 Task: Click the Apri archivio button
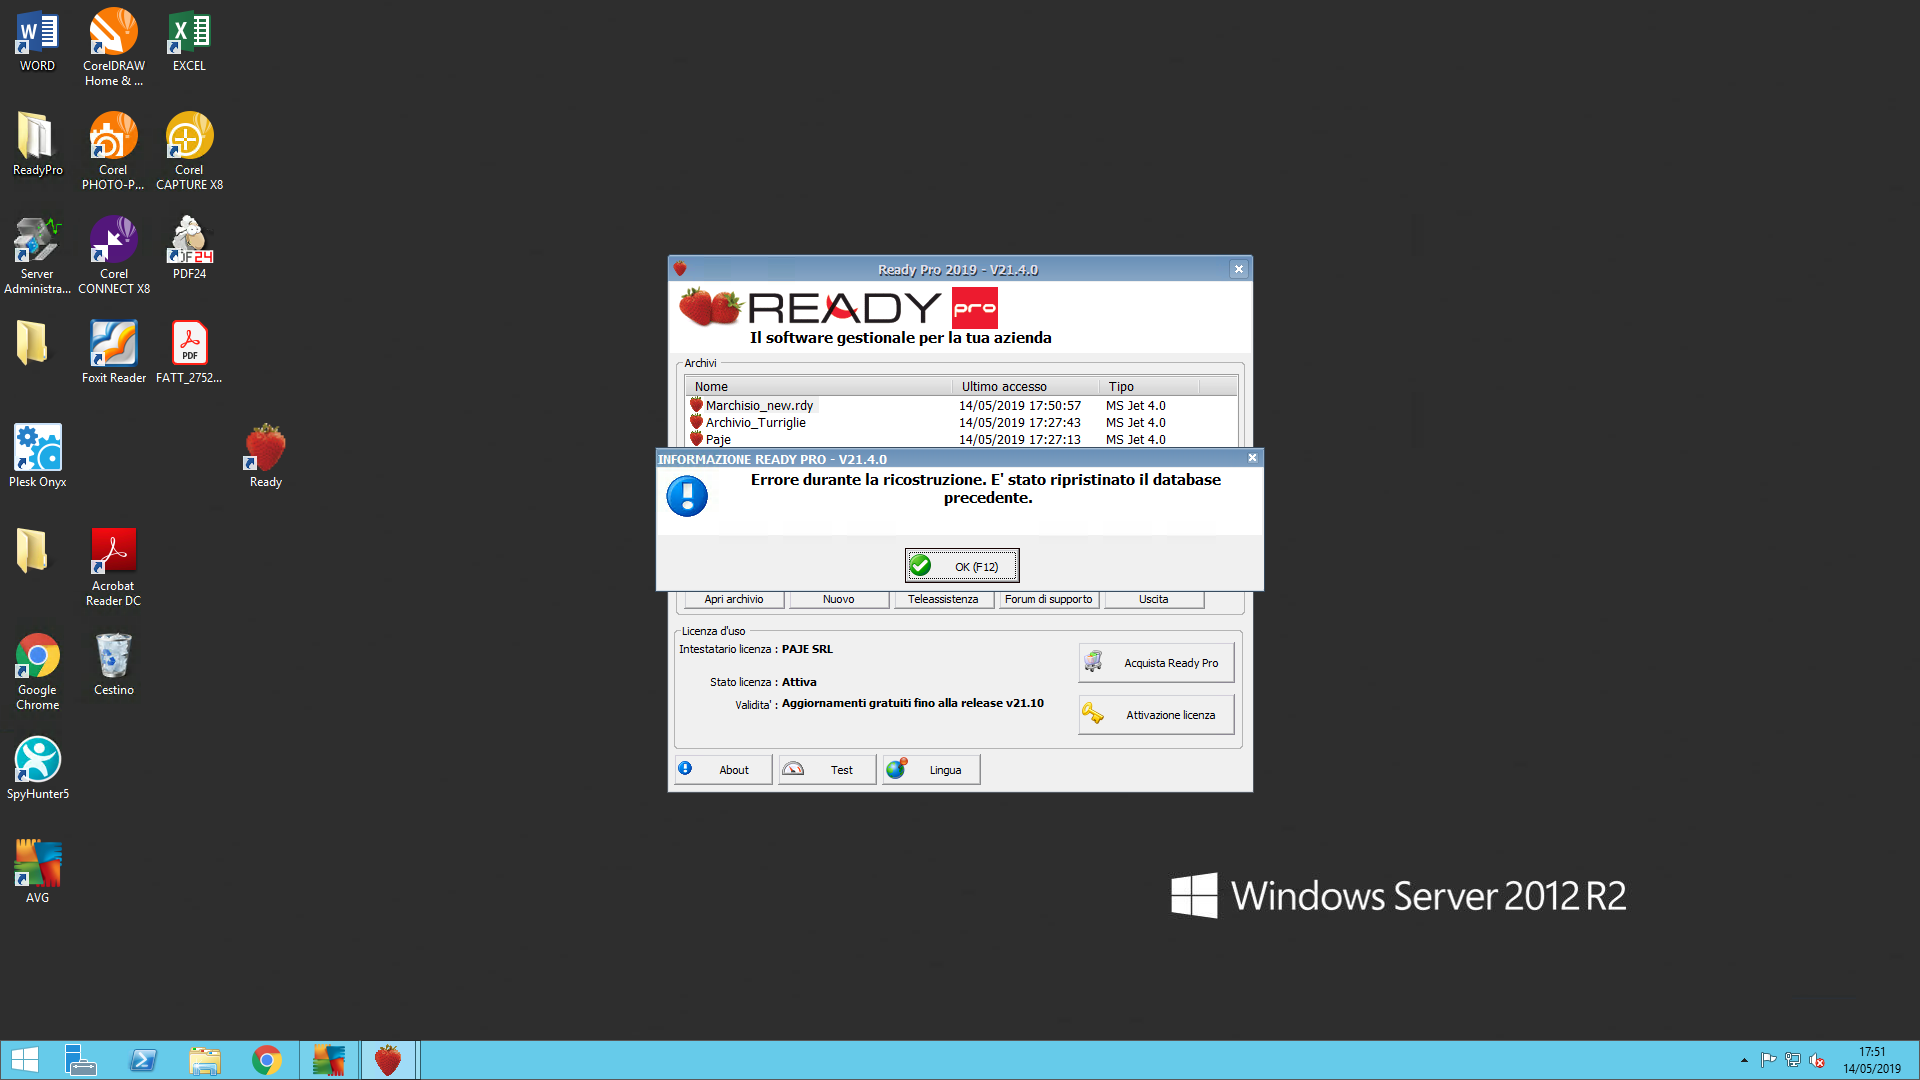(x=734, y=599)
